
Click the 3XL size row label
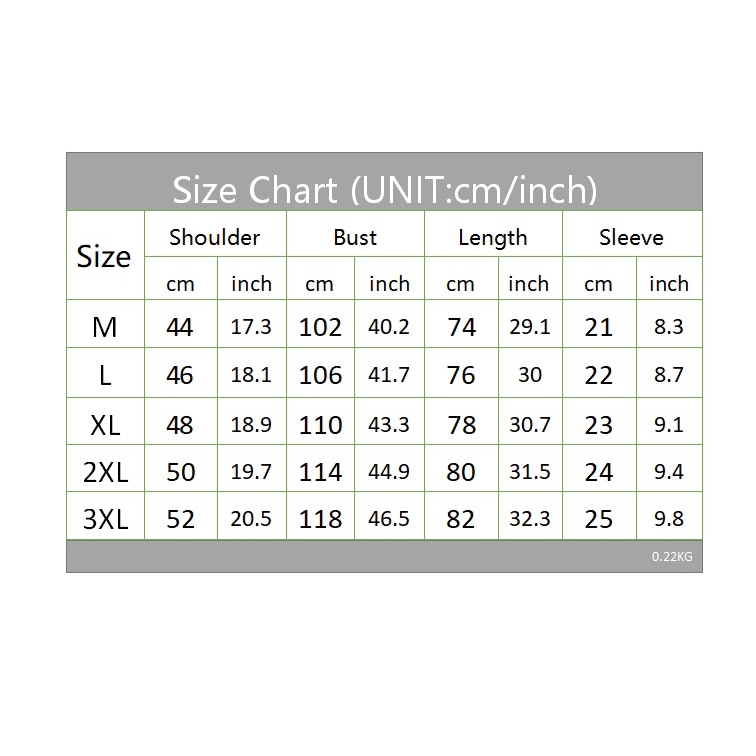pyautogui.click(x=104, y=519)
